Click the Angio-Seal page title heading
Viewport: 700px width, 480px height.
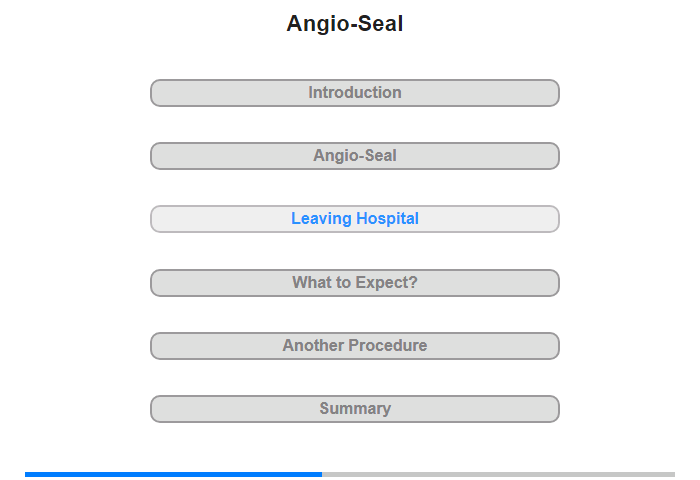[x=345, y=24]
